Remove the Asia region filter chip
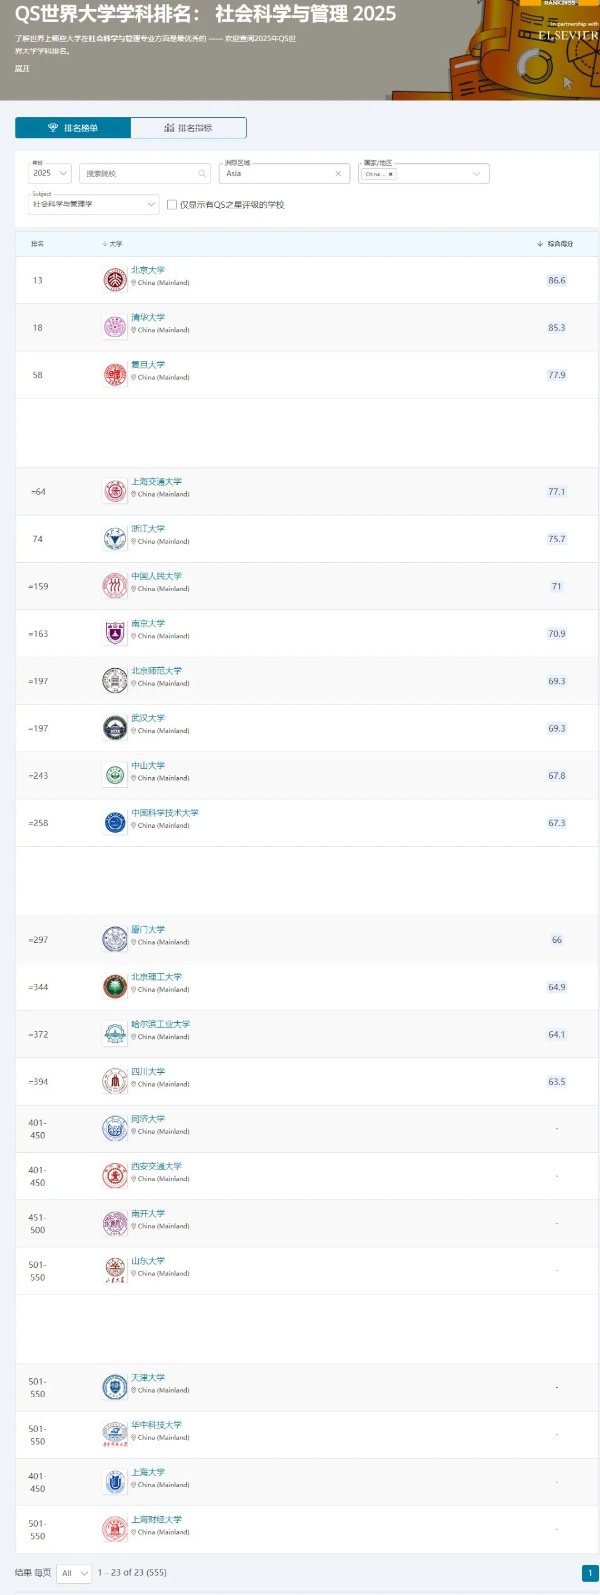The height and width of the screenshot is (1595, 600). click(336, 173)
